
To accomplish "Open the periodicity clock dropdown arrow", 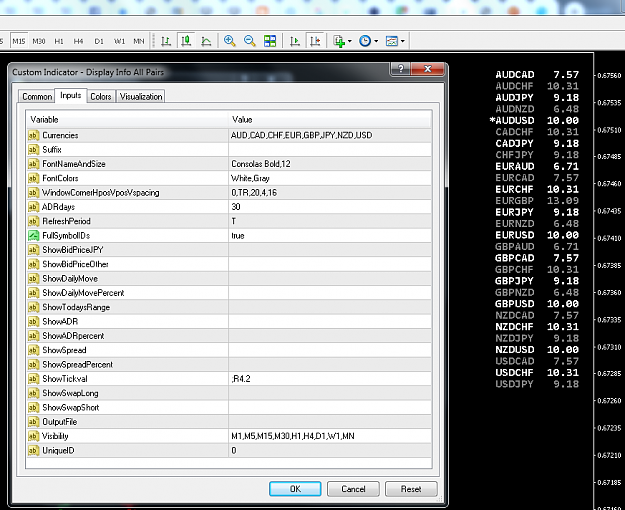I will click(376, 41).
